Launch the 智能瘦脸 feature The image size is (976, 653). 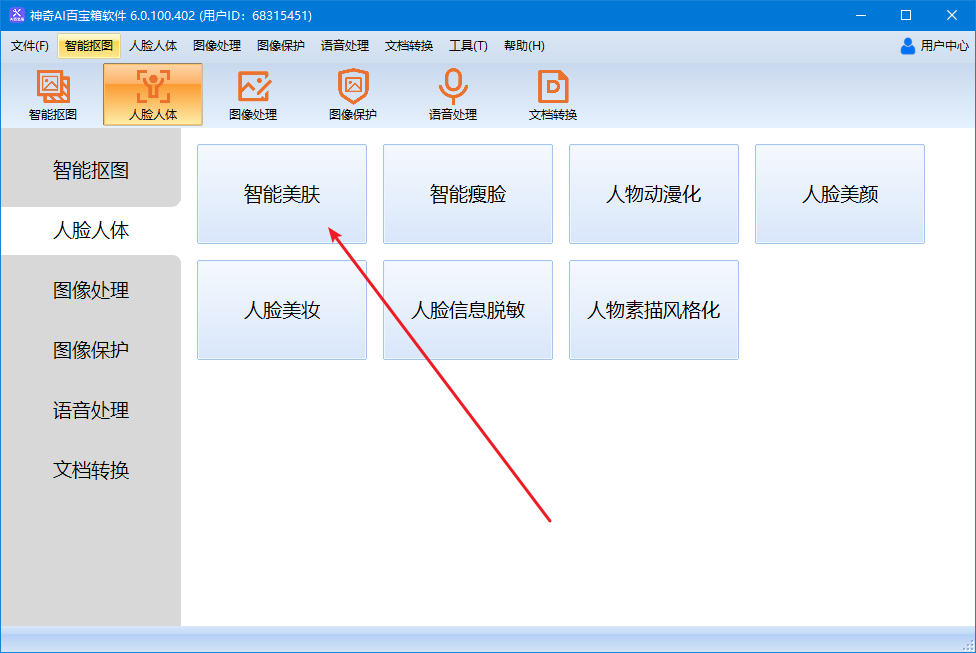tap(468, 194)
